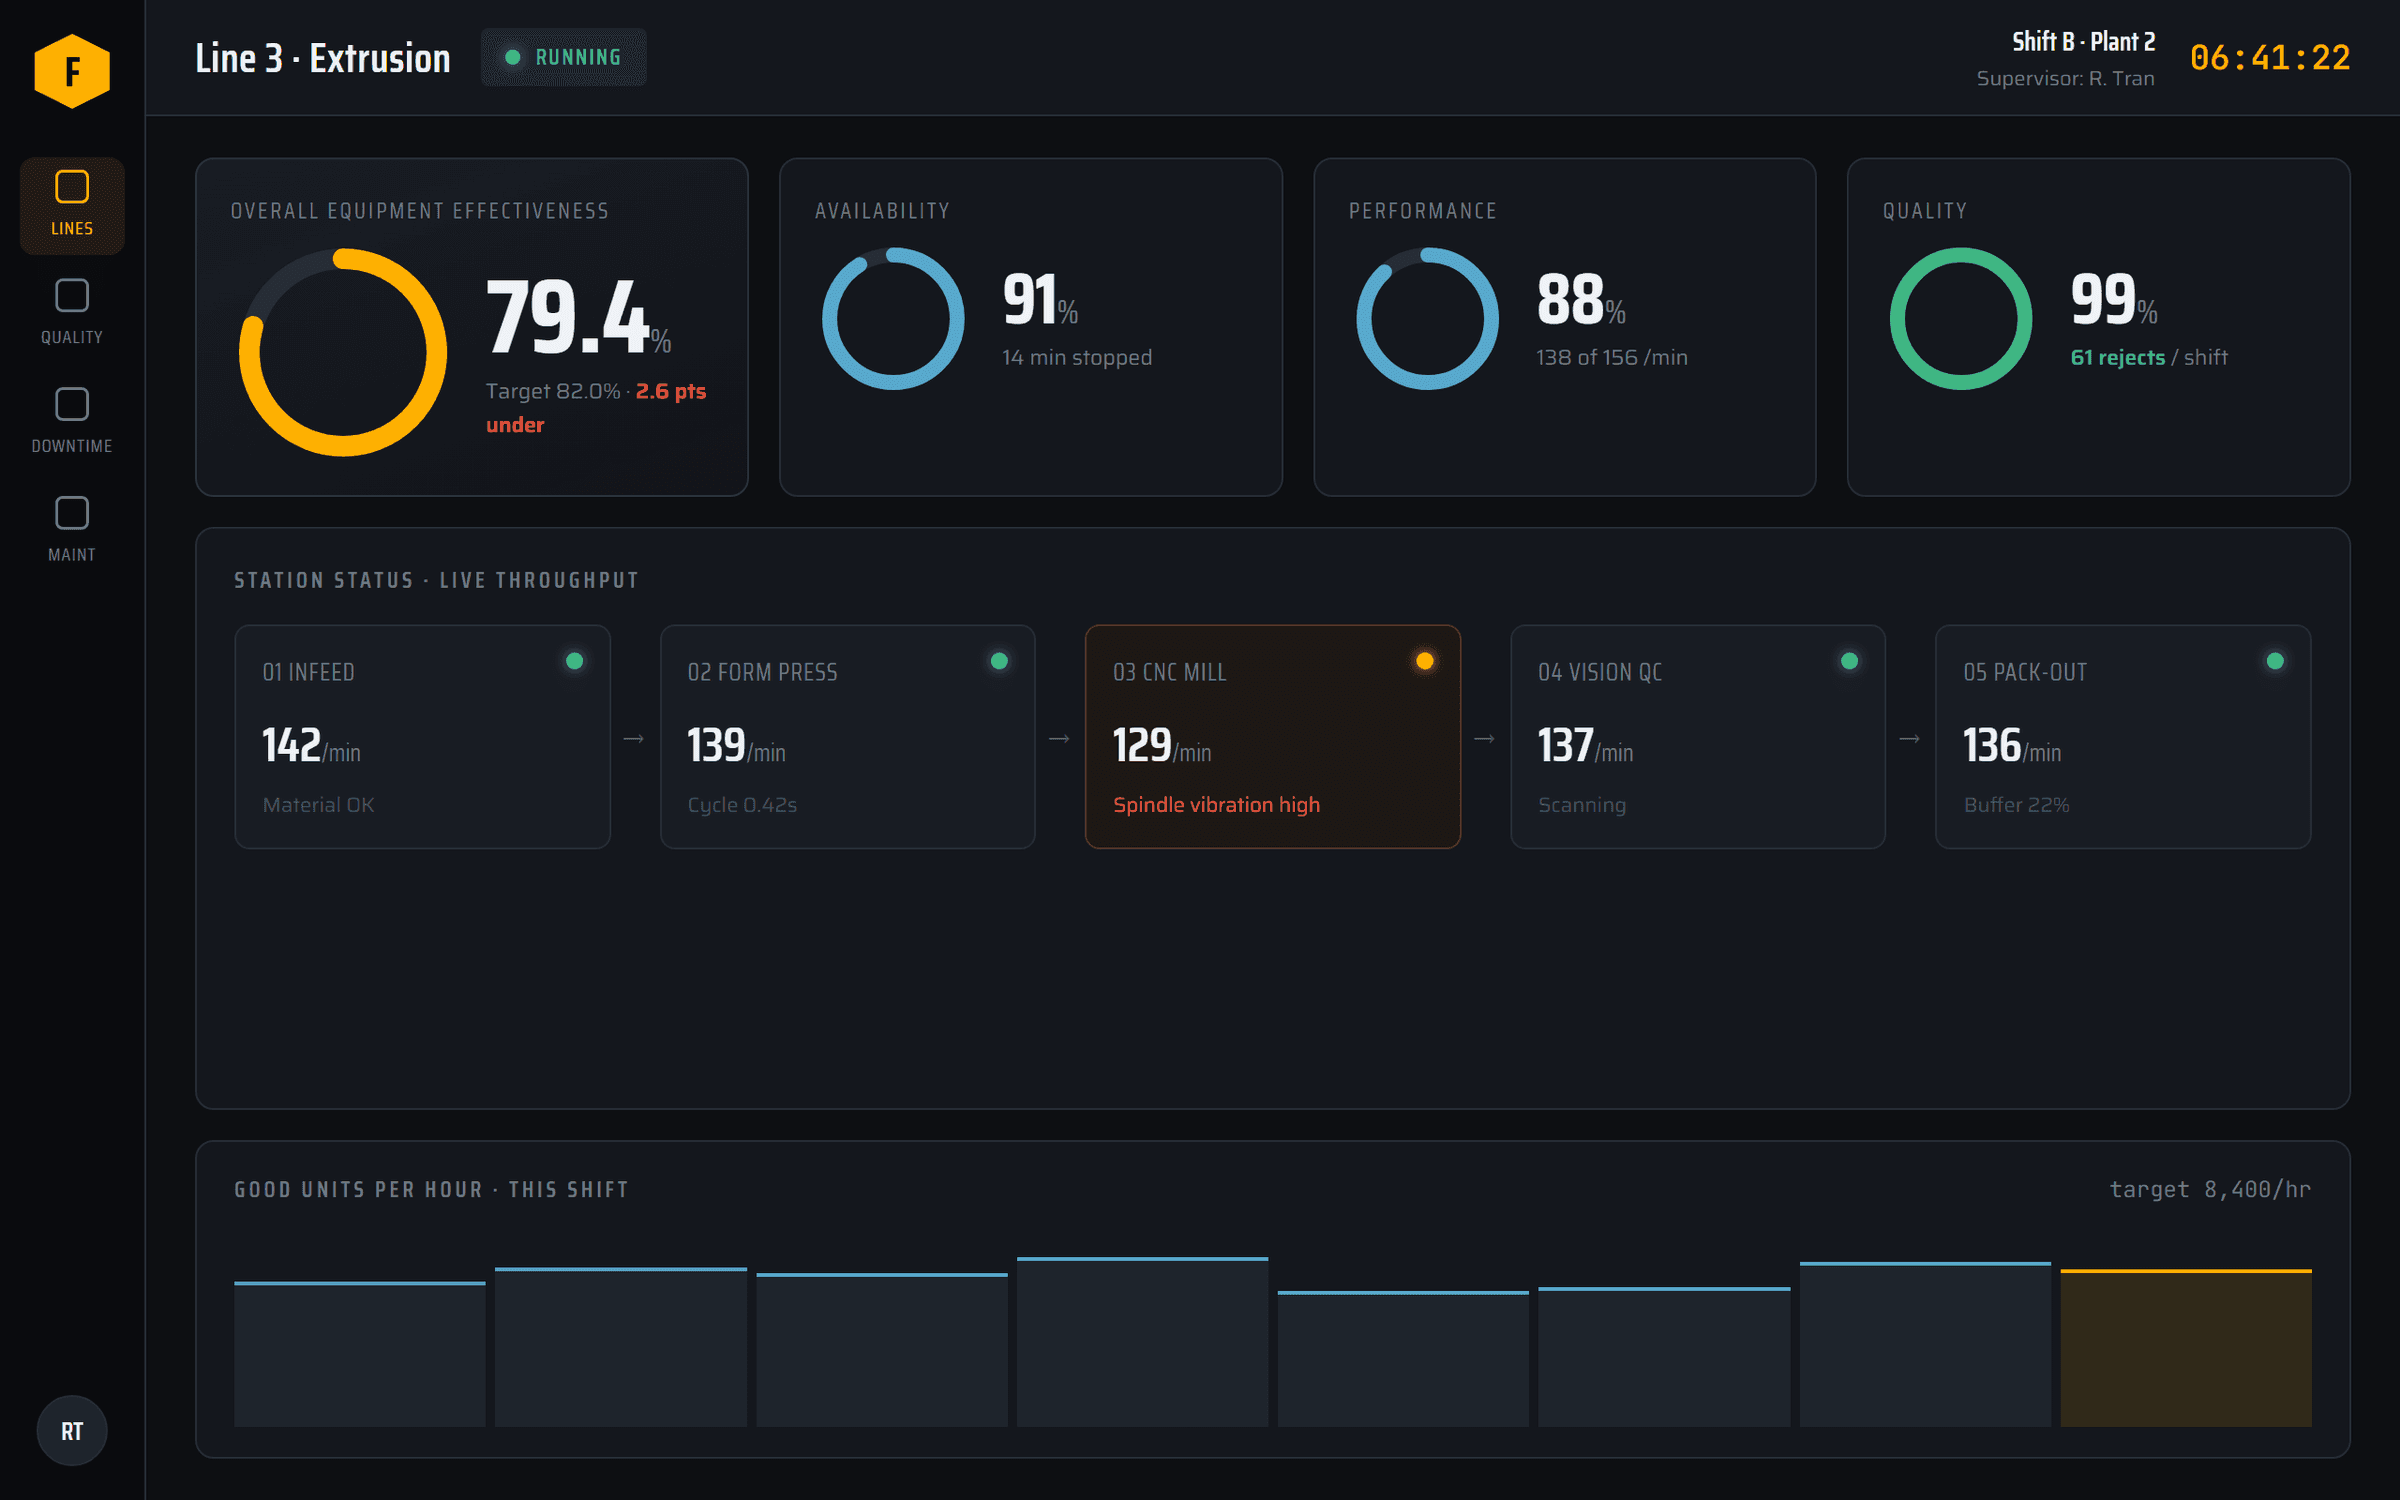Click the 06:41:22 clock
The image size is (2400, 1500).
(x=2270, y=58)
